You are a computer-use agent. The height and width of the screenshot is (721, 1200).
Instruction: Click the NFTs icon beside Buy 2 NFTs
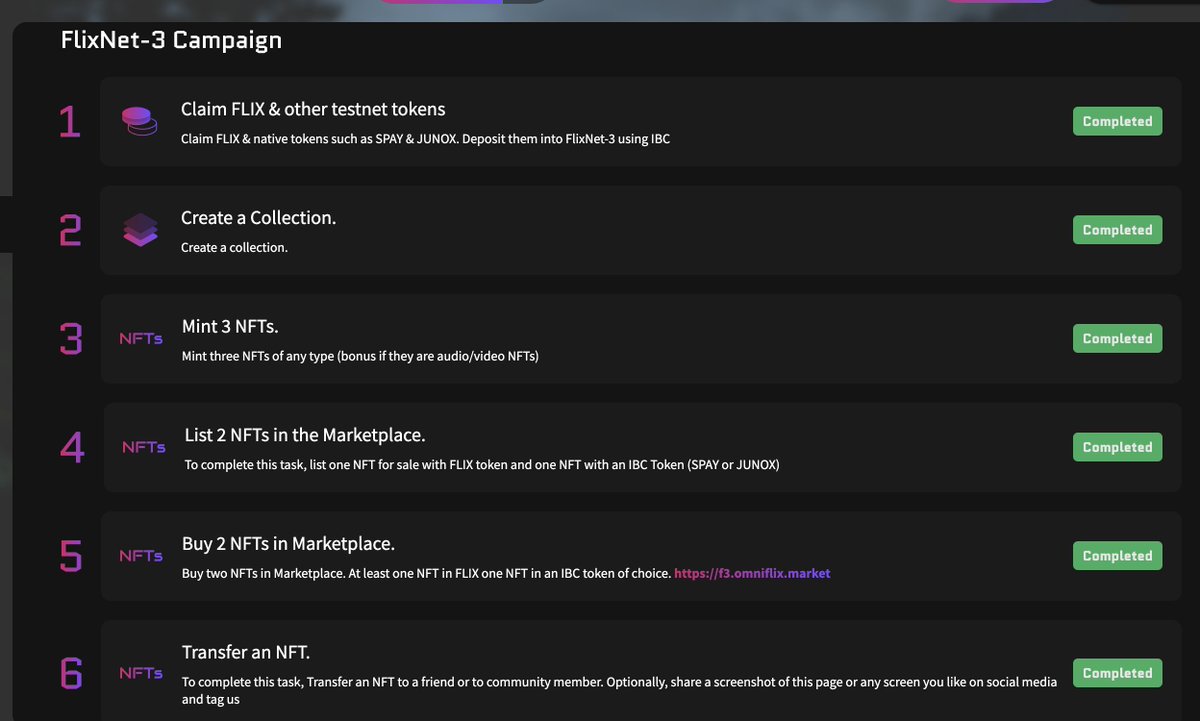(141, 556)
